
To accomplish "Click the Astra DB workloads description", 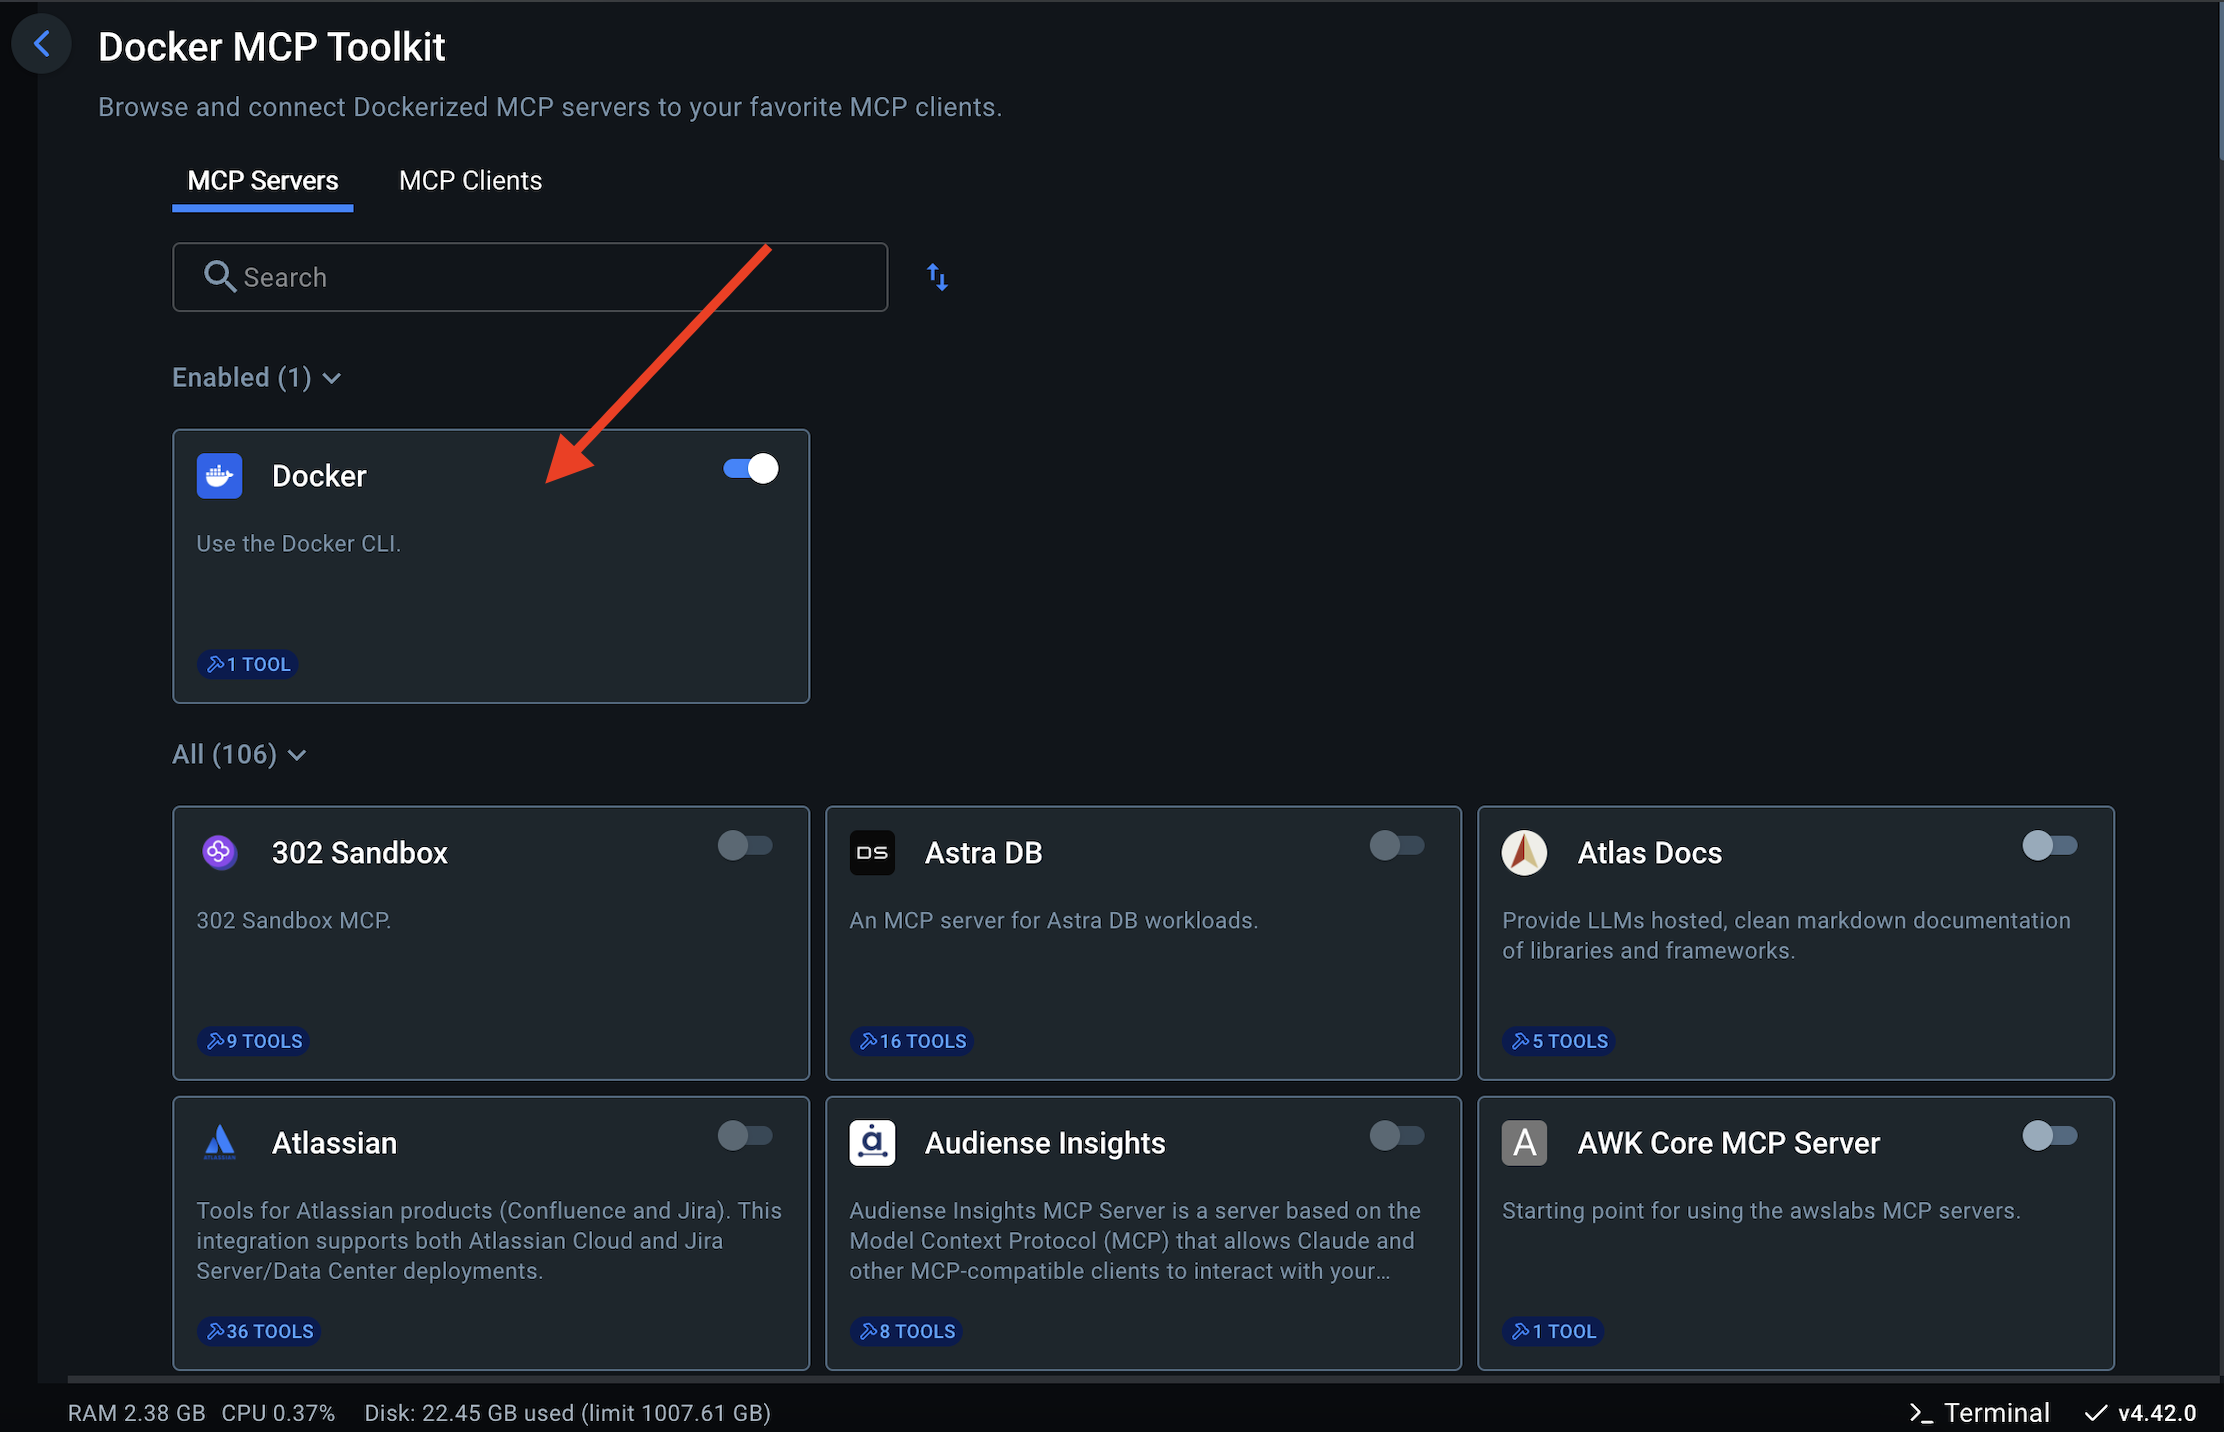I will pyautogui.click(x=1053, y=921).
